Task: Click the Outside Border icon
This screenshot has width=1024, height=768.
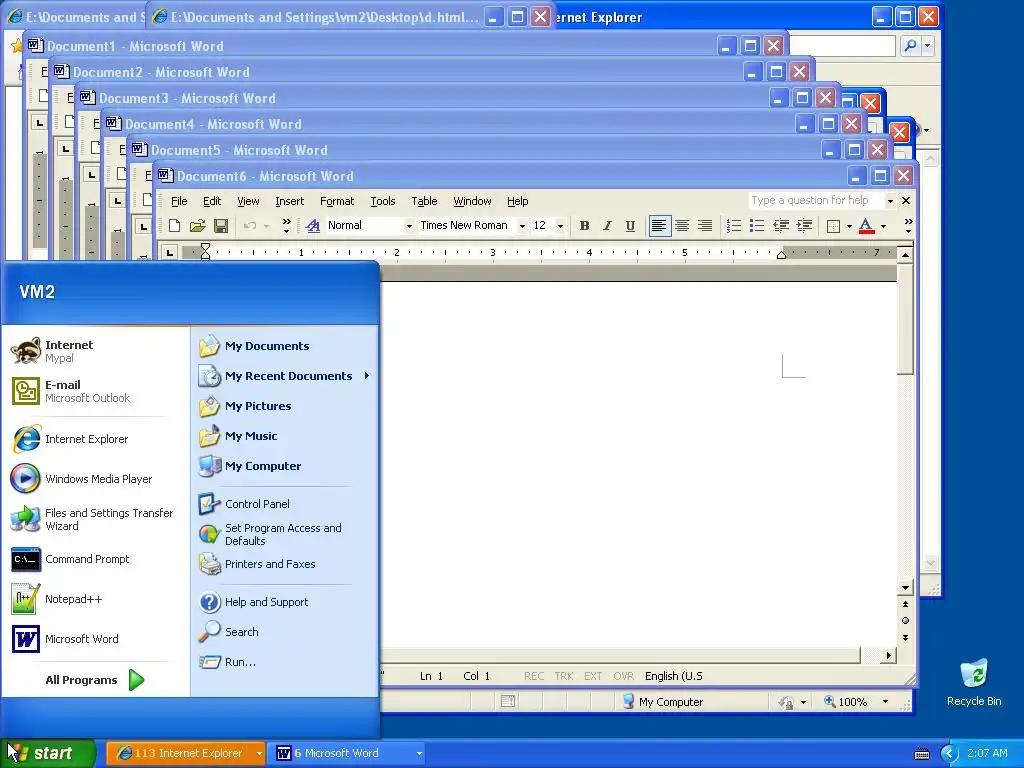Action: point(833,226)
